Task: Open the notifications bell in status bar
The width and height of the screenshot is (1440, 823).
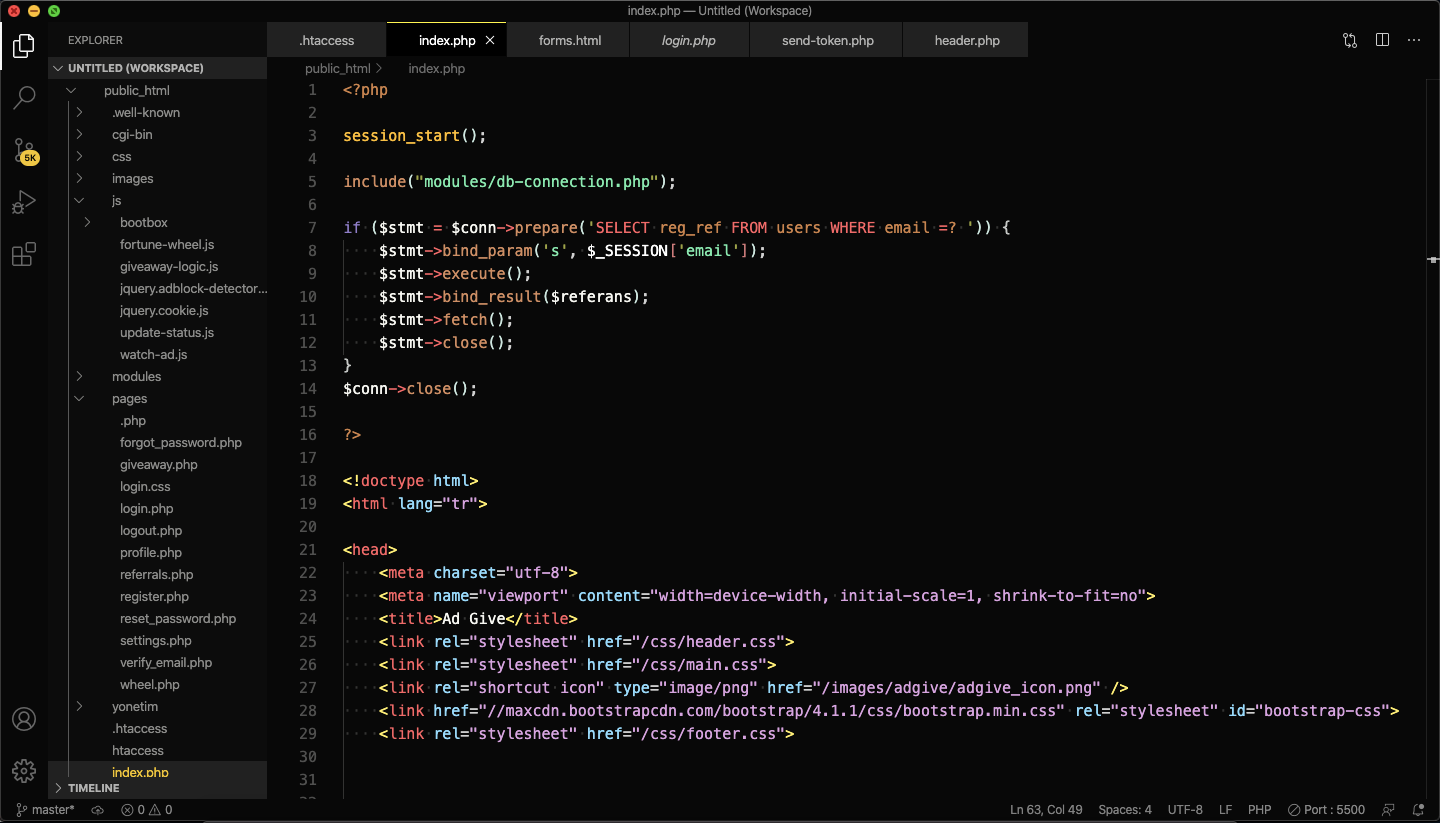Action: point(1418,810)
